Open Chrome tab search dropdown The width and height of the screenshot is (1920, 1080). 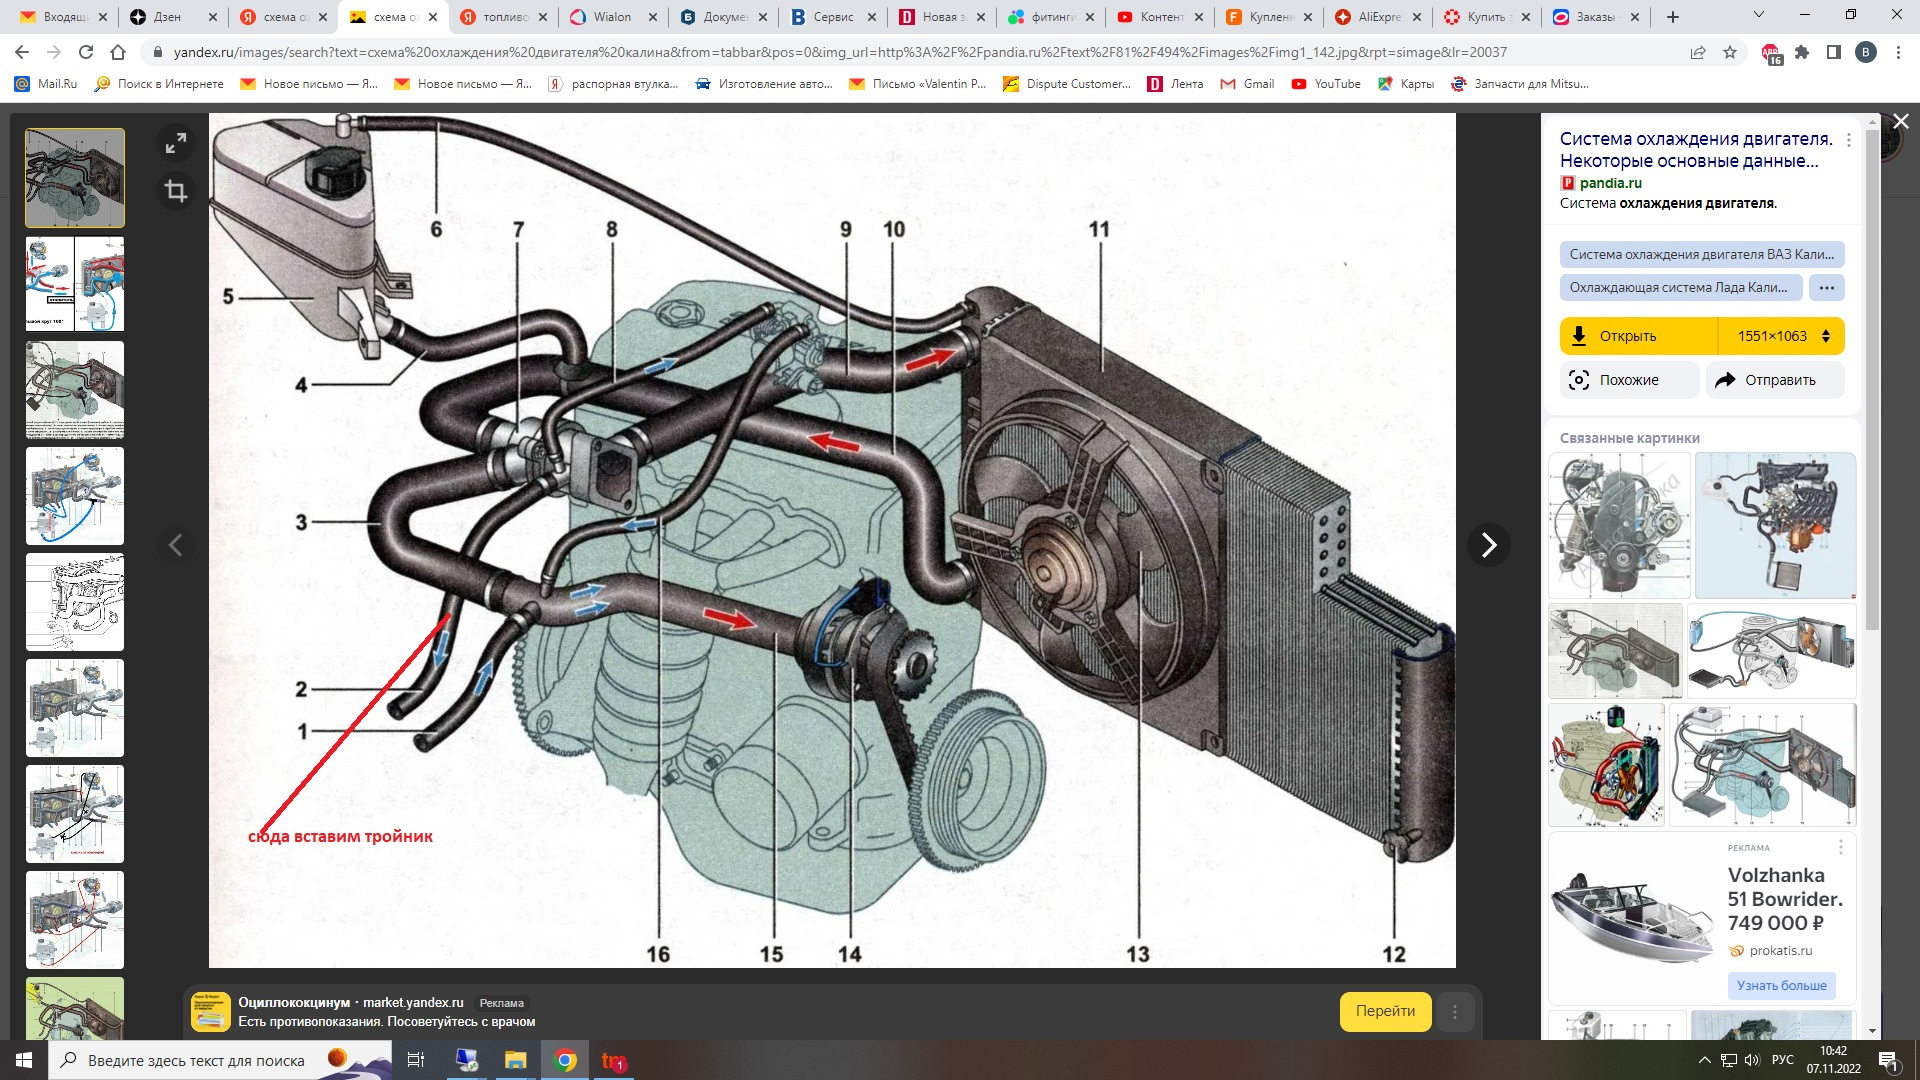pyautogui.click(x=1759, y=16)
